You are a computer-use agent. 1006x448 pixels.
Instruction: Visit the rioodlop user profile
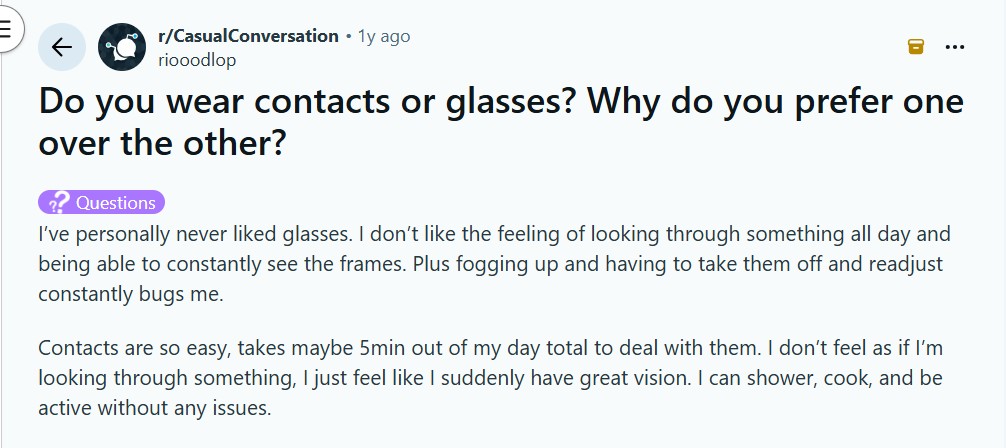tap(197, 59)
